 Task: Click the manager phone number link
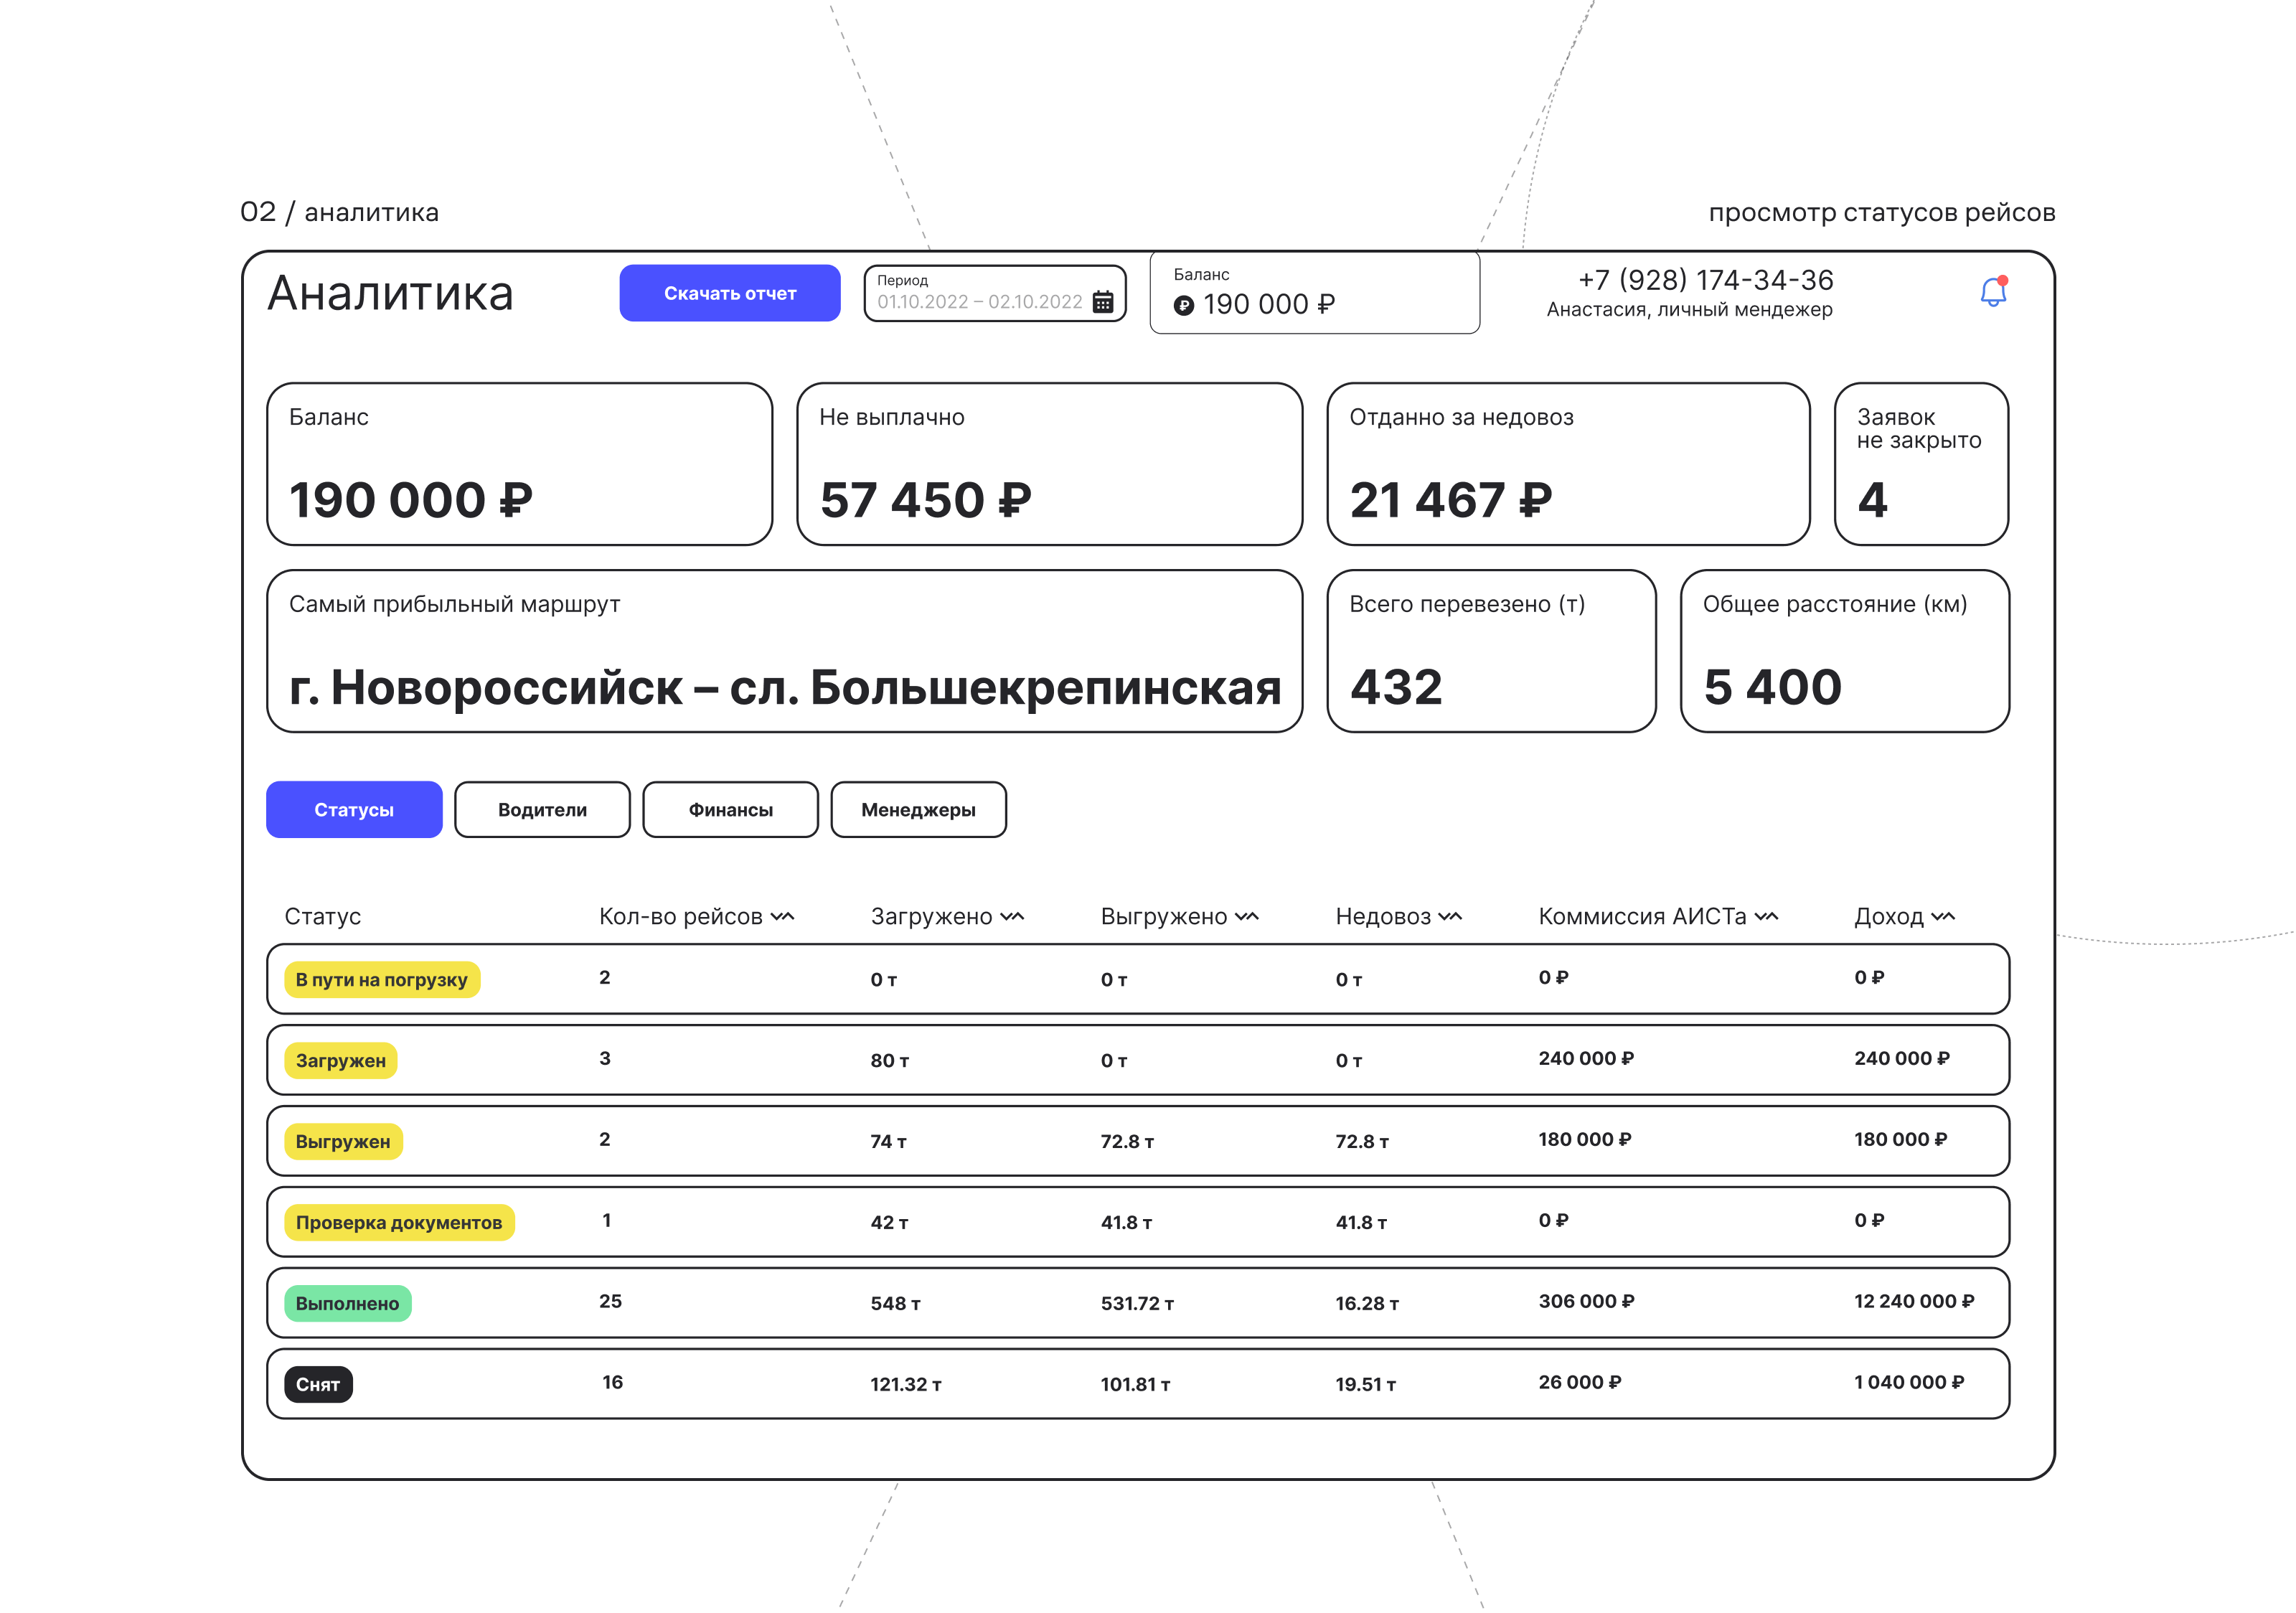pos(1705,280)
